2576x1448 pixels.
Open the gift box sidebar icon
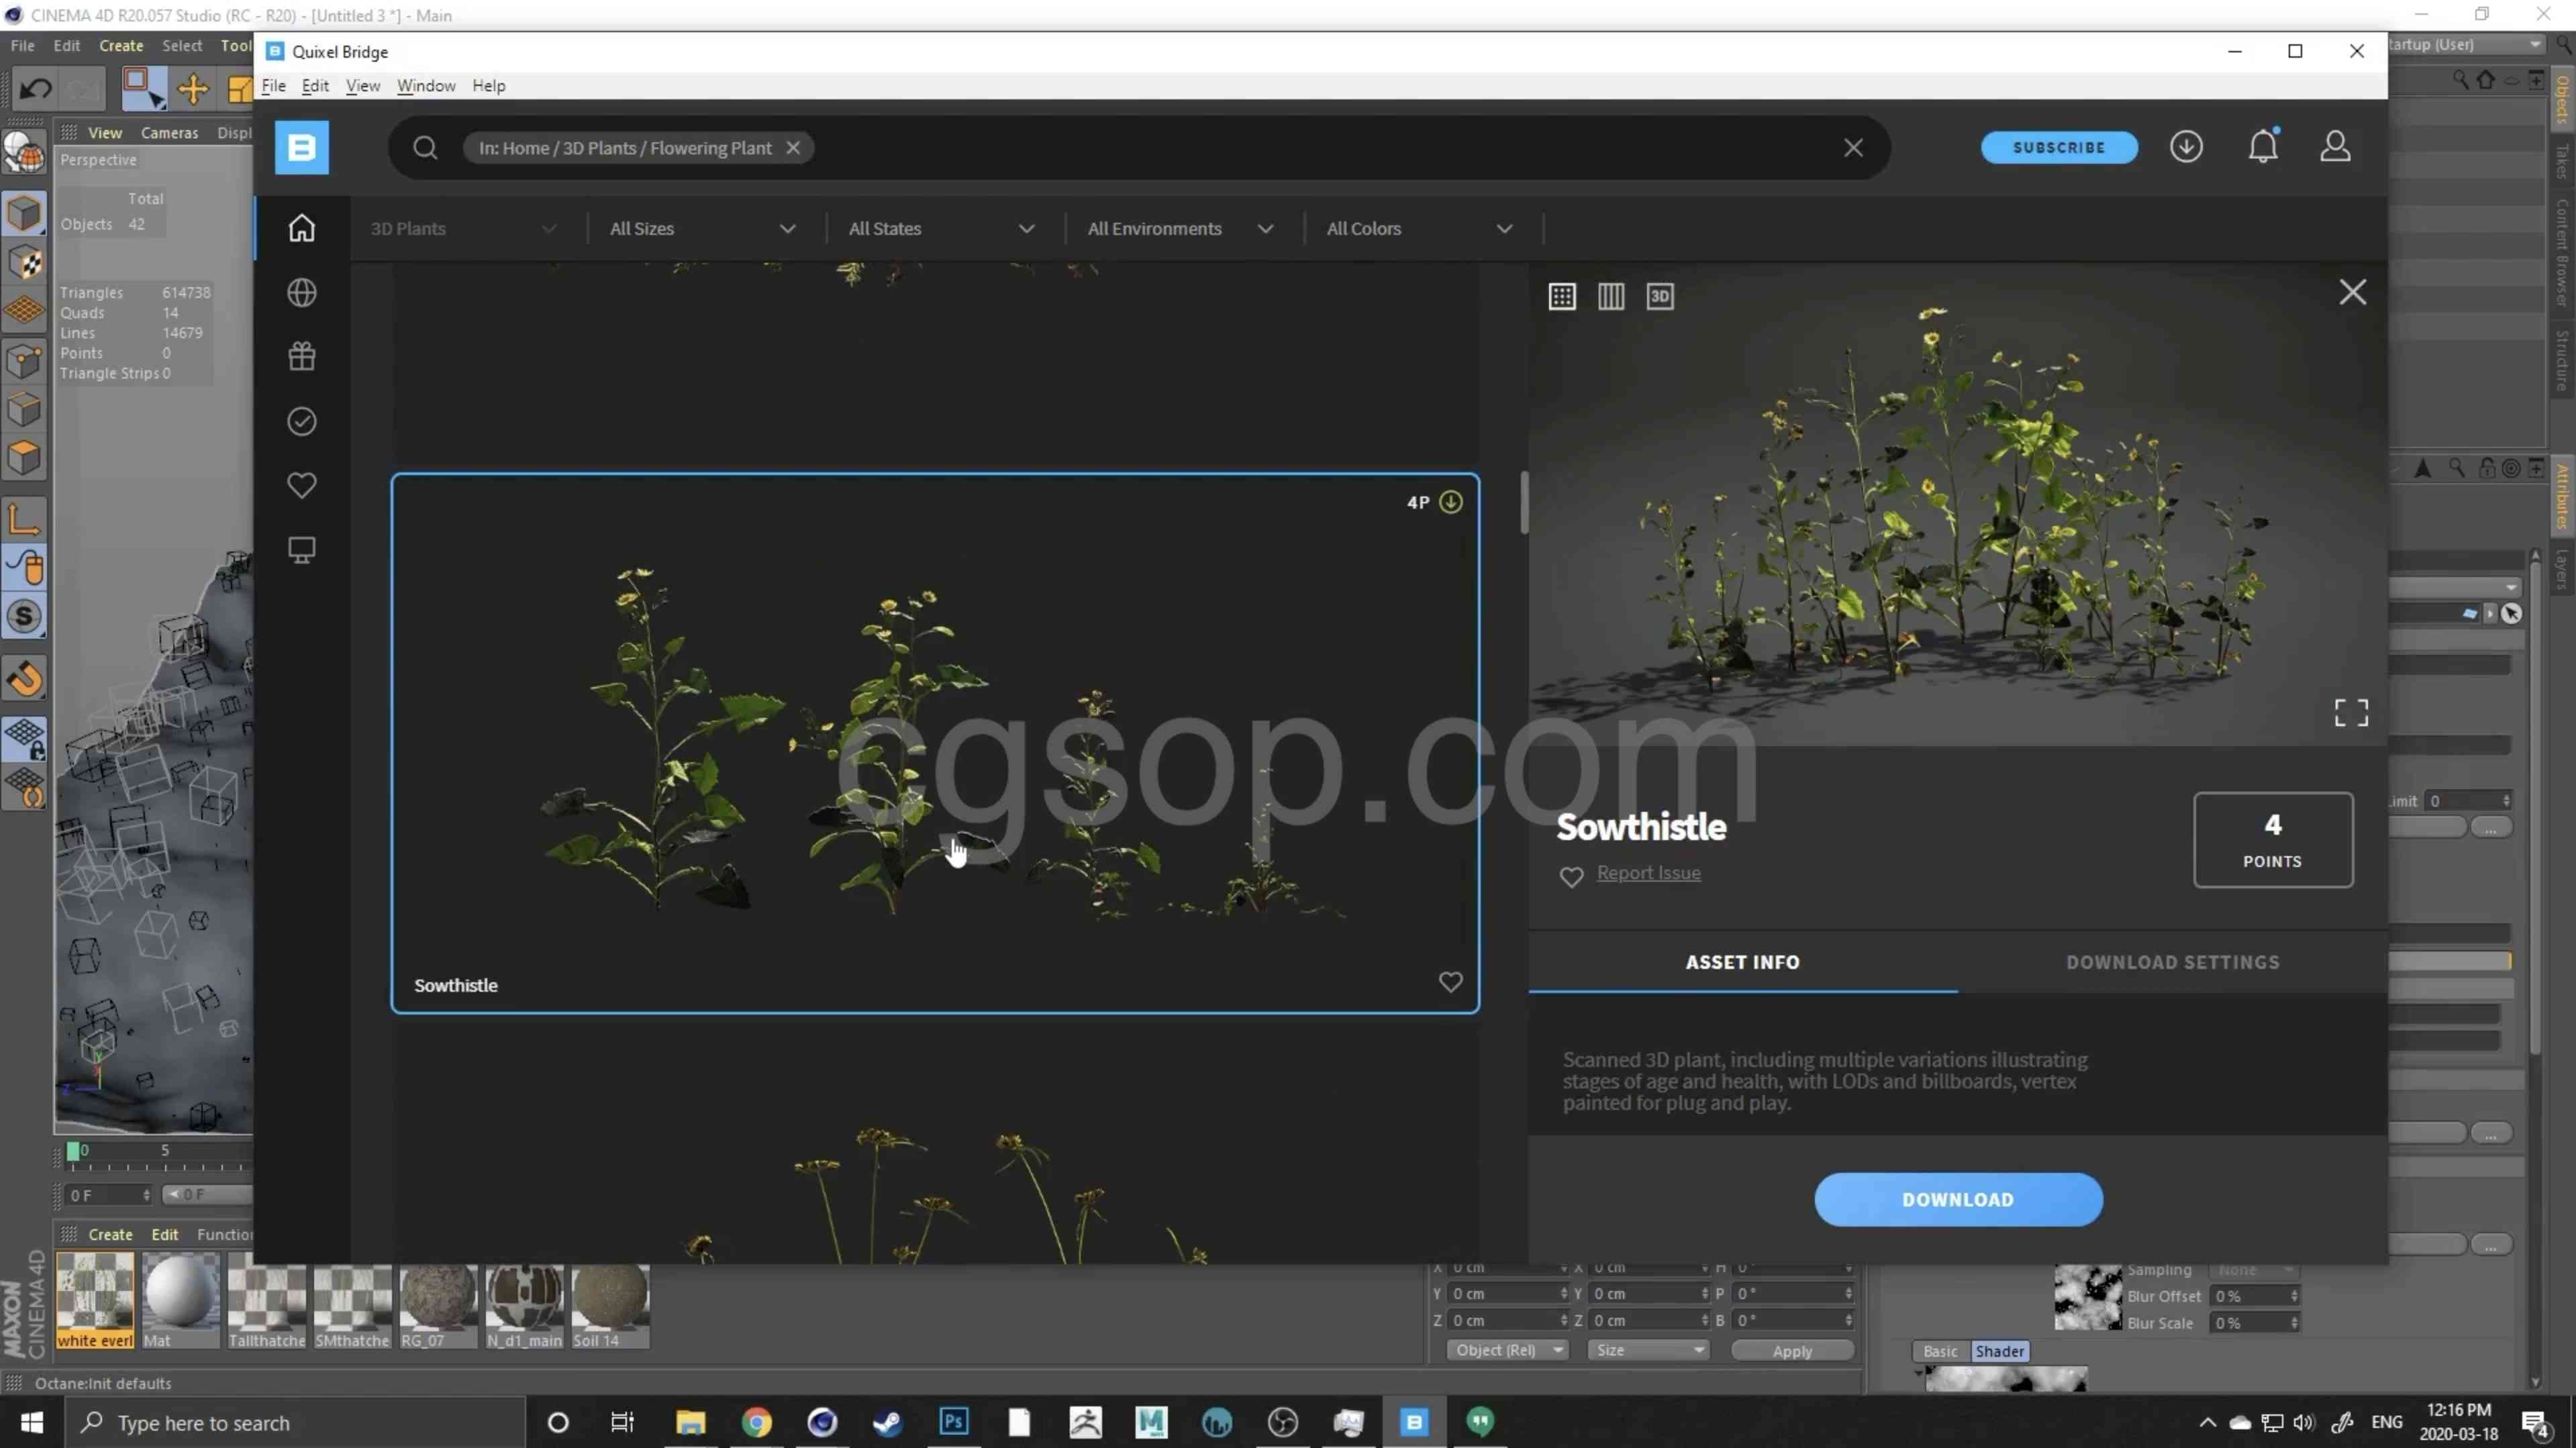coord(301,357)
